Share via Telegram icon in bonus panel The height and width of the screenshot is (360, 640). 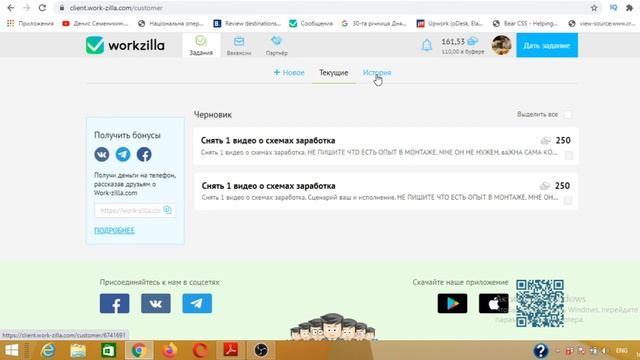click(123, 154)
